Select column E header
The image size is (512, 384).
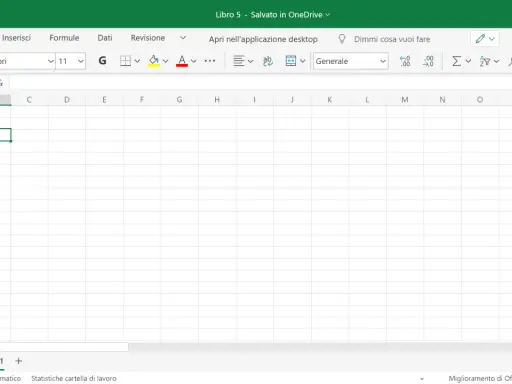[x=104, y=100]
